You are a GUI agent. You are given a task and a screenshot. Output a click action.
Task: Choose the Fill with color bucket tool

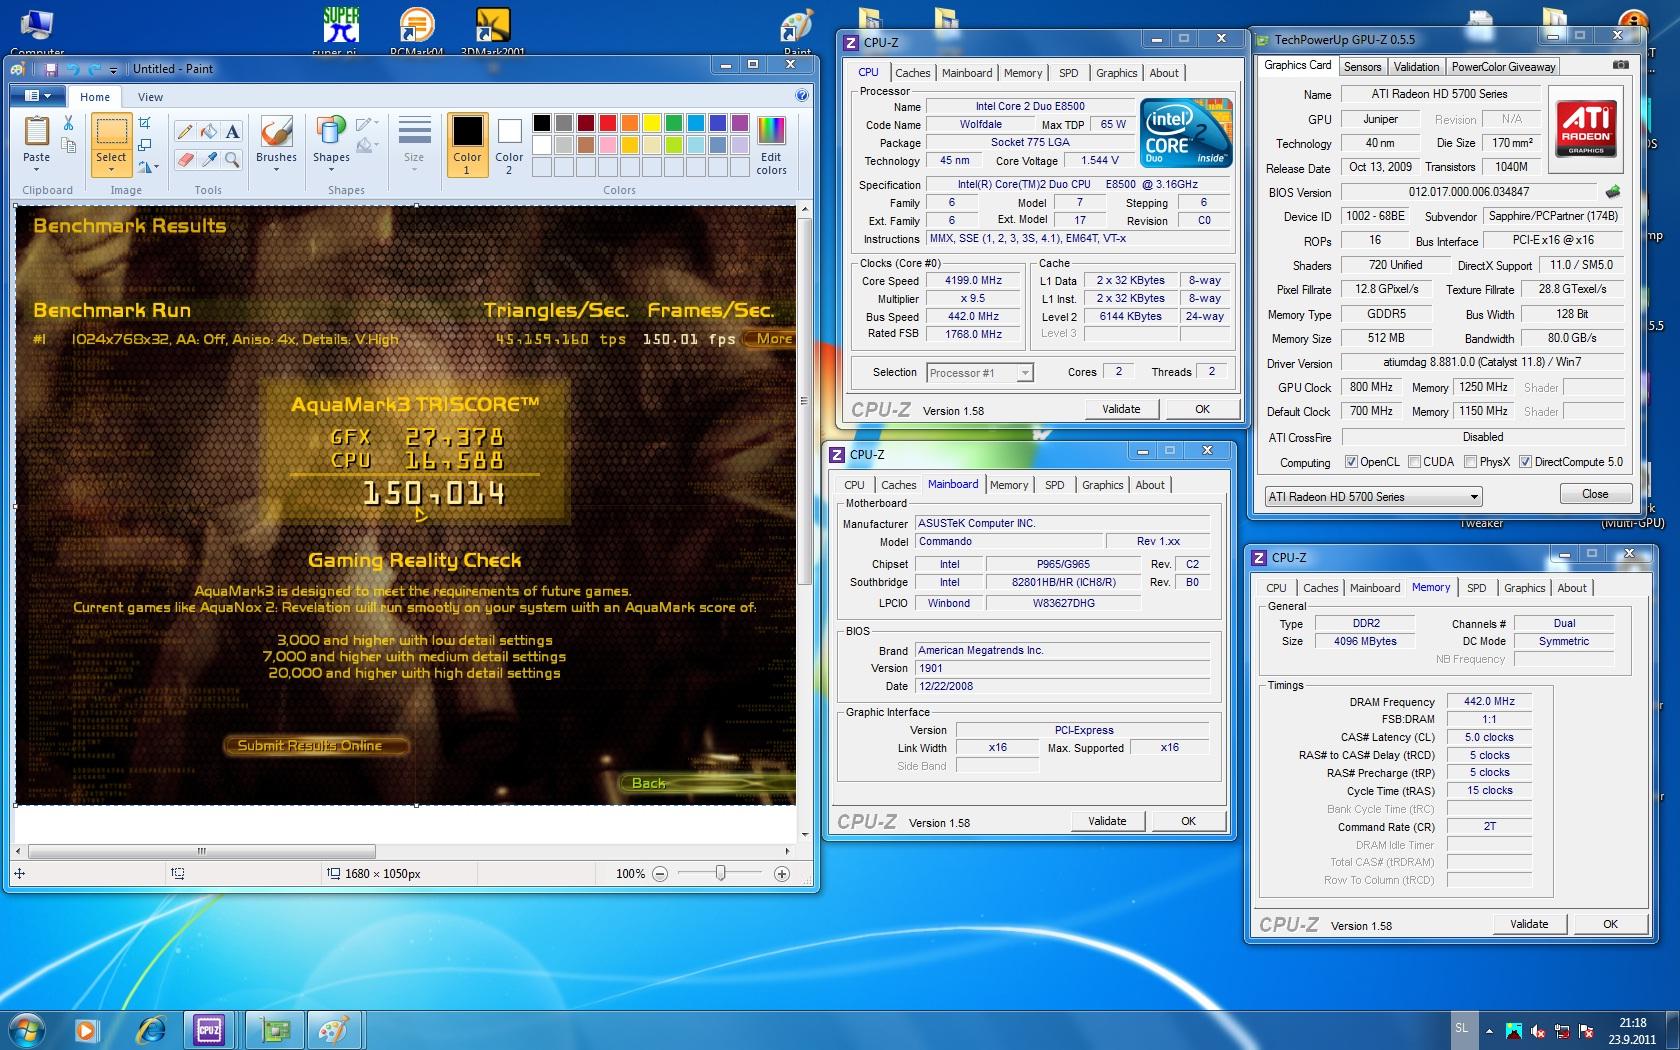click(208, 131)
